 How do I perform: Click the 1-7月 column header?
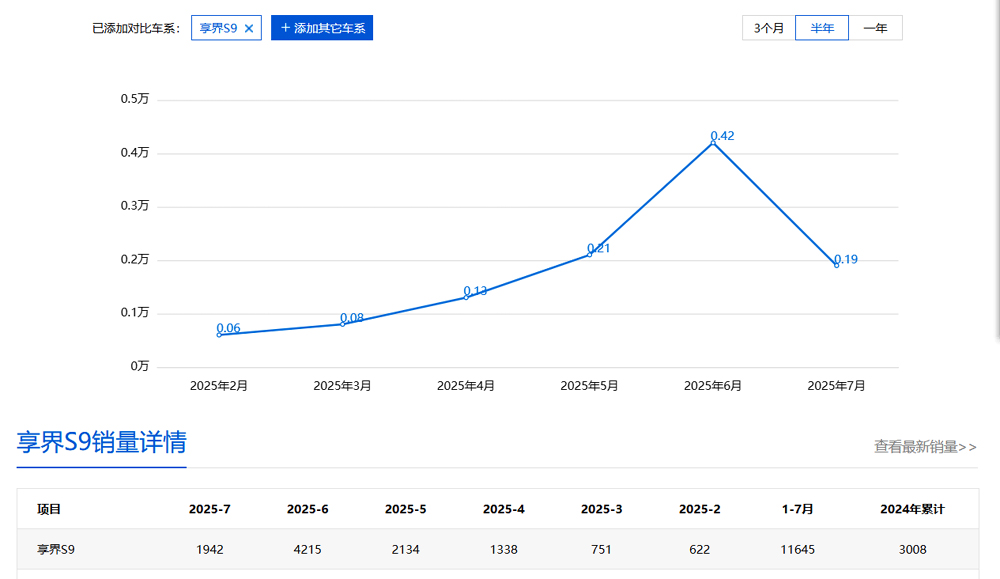click(x=798, y=509)
